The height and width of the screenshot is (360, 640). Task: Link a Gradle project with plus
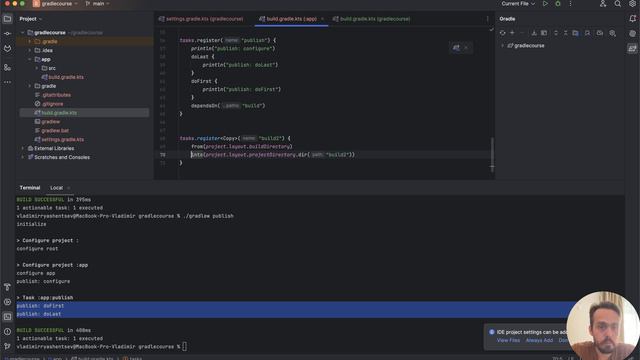pyautogui.click(x=512, y=33)
